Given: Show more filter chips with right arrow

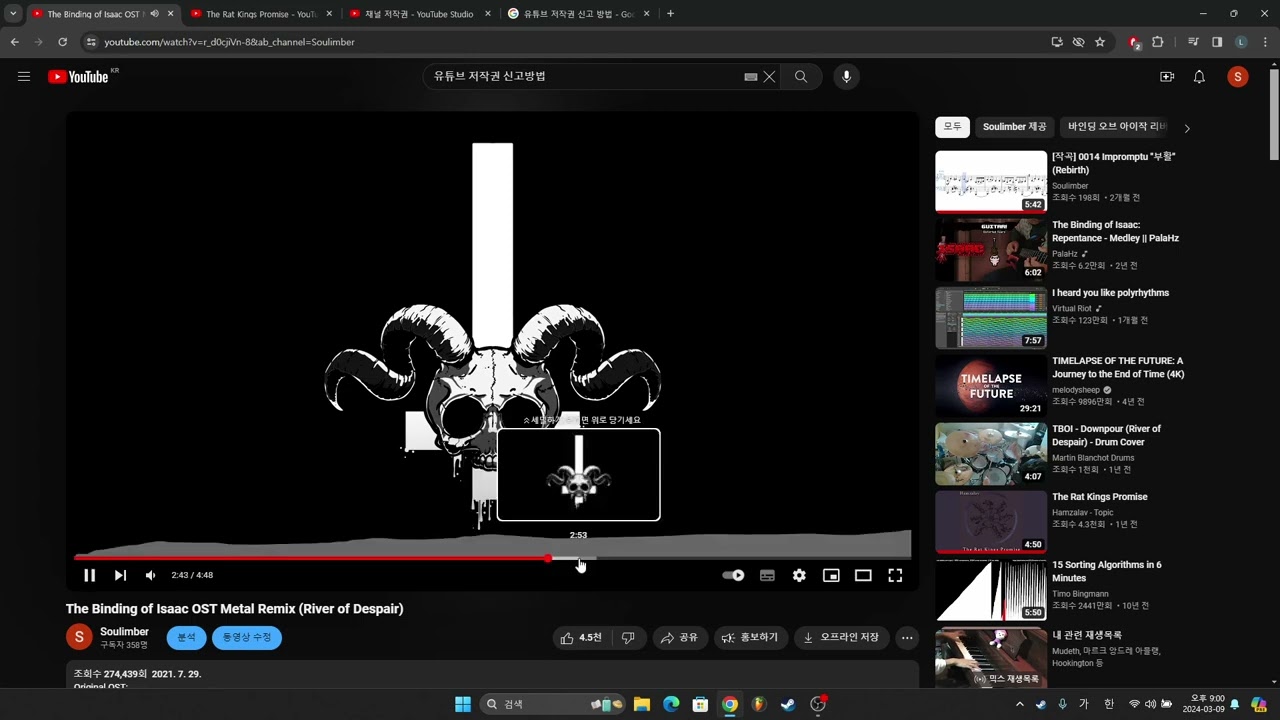Looking at the screenshot, I should (x=1187, y=128).
